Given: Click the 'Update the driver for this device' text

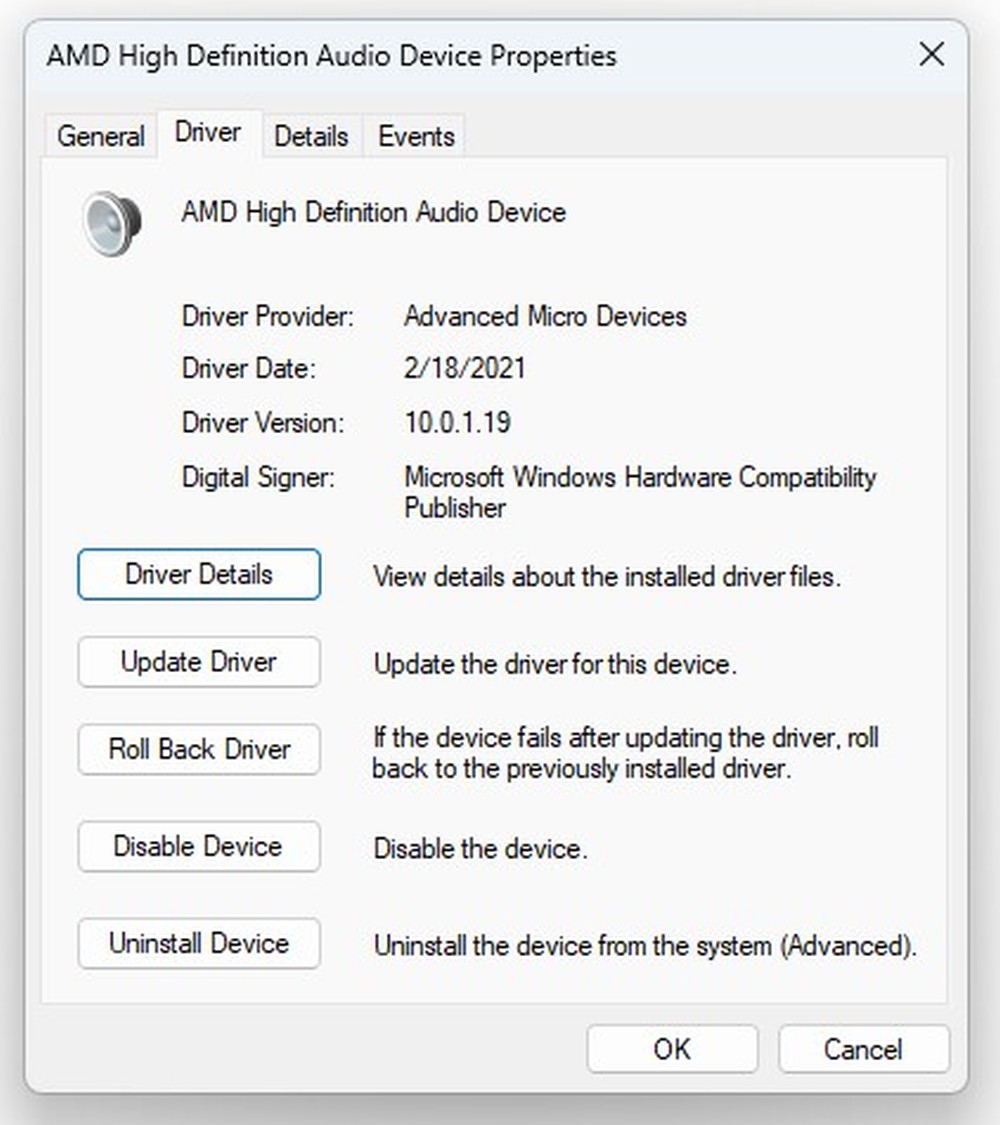Looking at the screenshot, I should coord(555,664).
